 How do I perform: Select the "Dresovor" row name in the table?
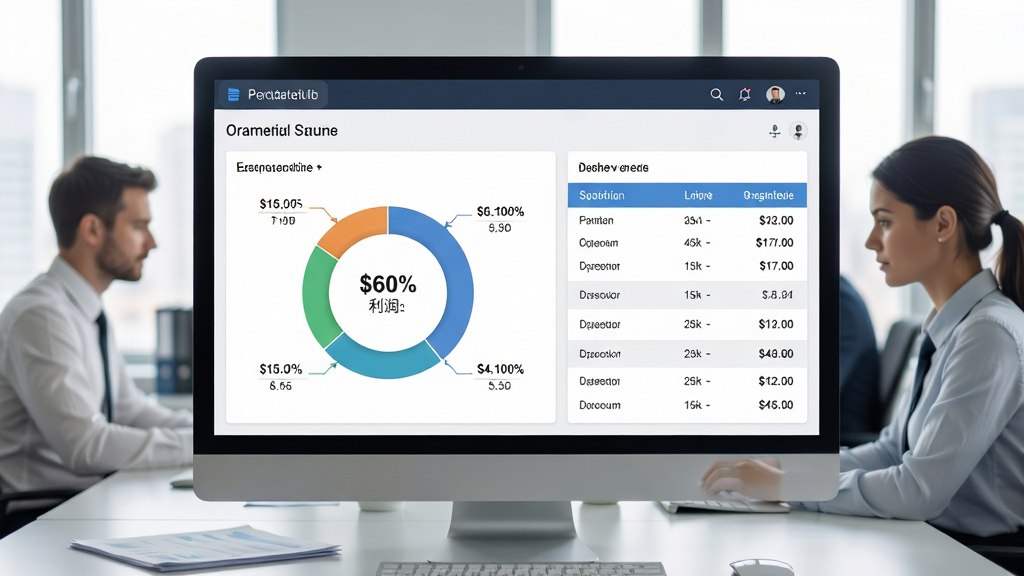click(600, 295)
